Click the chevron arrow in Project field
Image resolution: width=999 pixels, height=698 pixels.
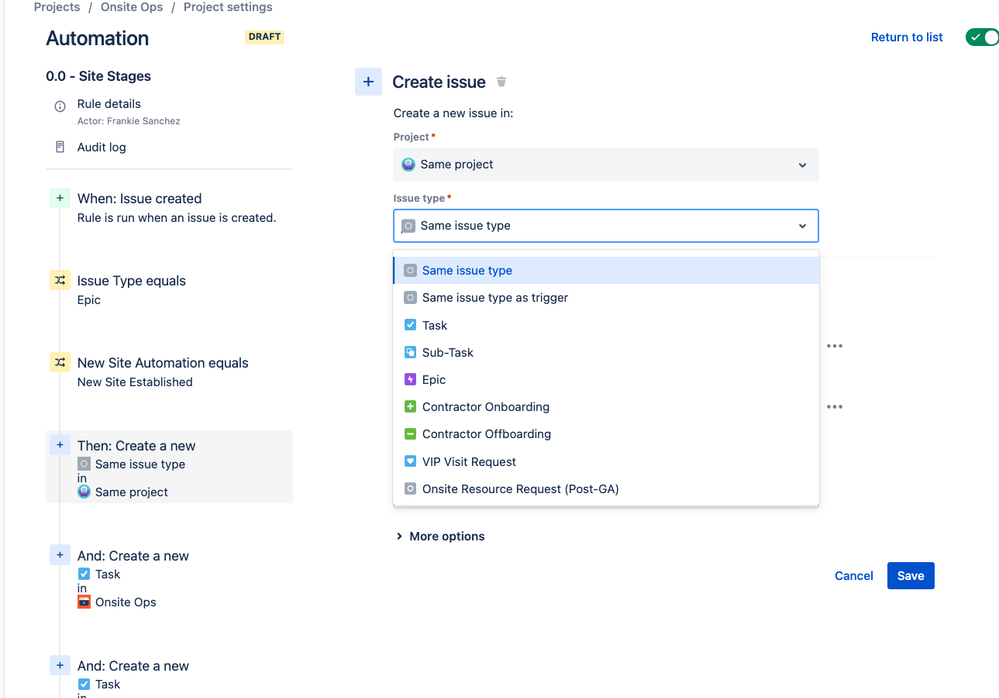click(x=802, y=165)
